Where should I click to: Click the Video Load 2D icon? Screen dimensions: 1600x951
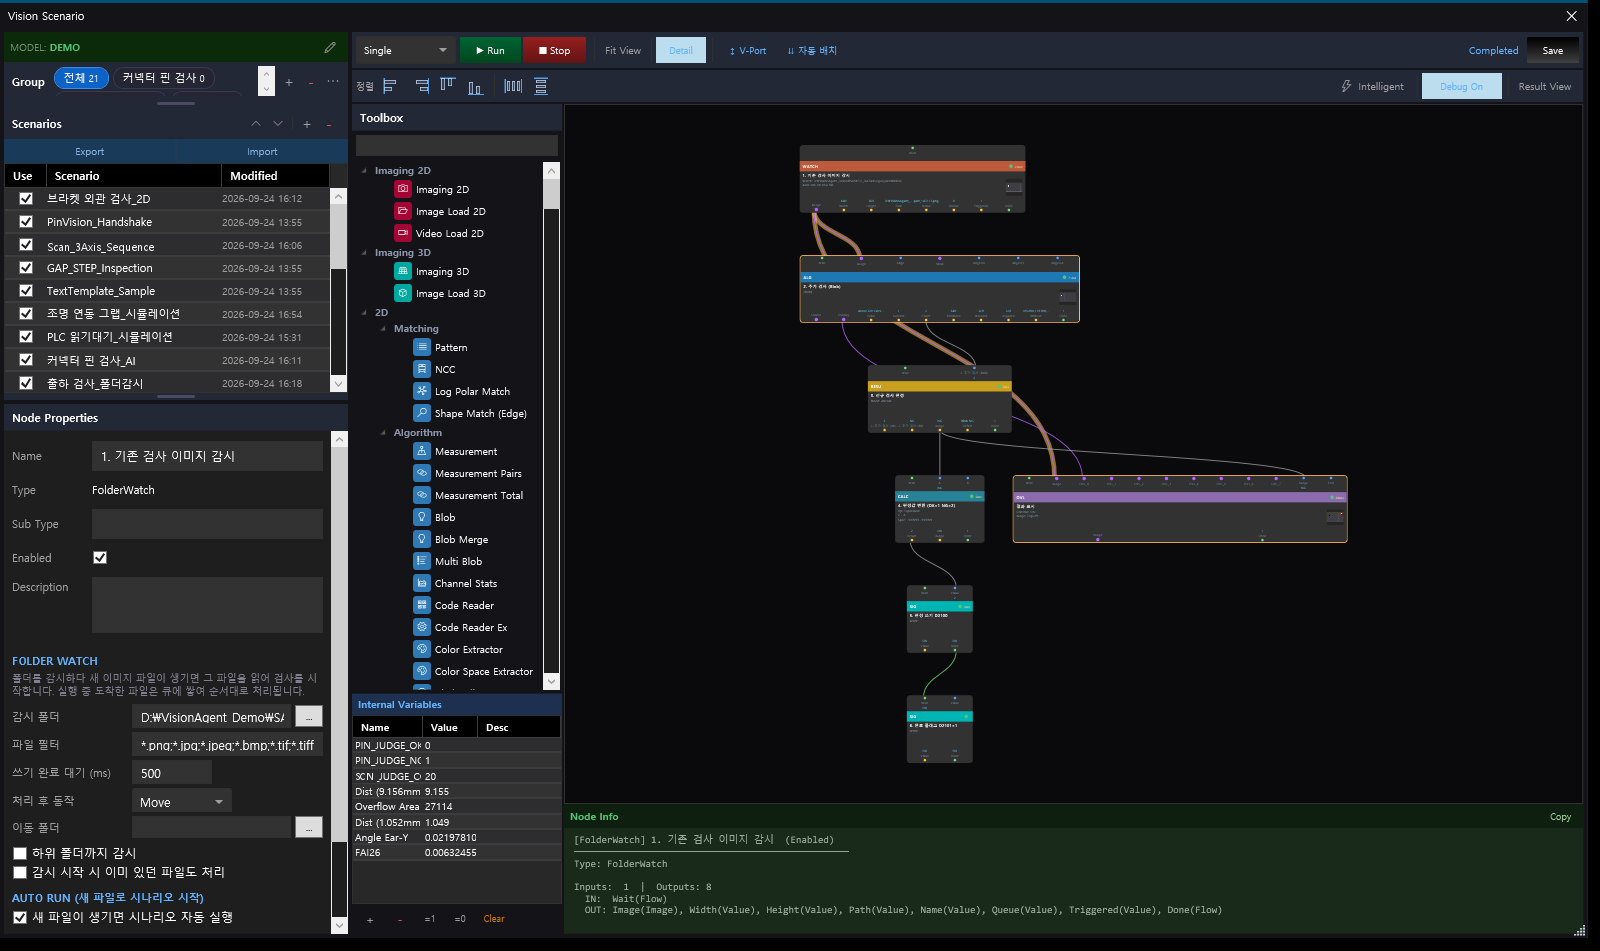pyautogui.click(x=403, y=233)
